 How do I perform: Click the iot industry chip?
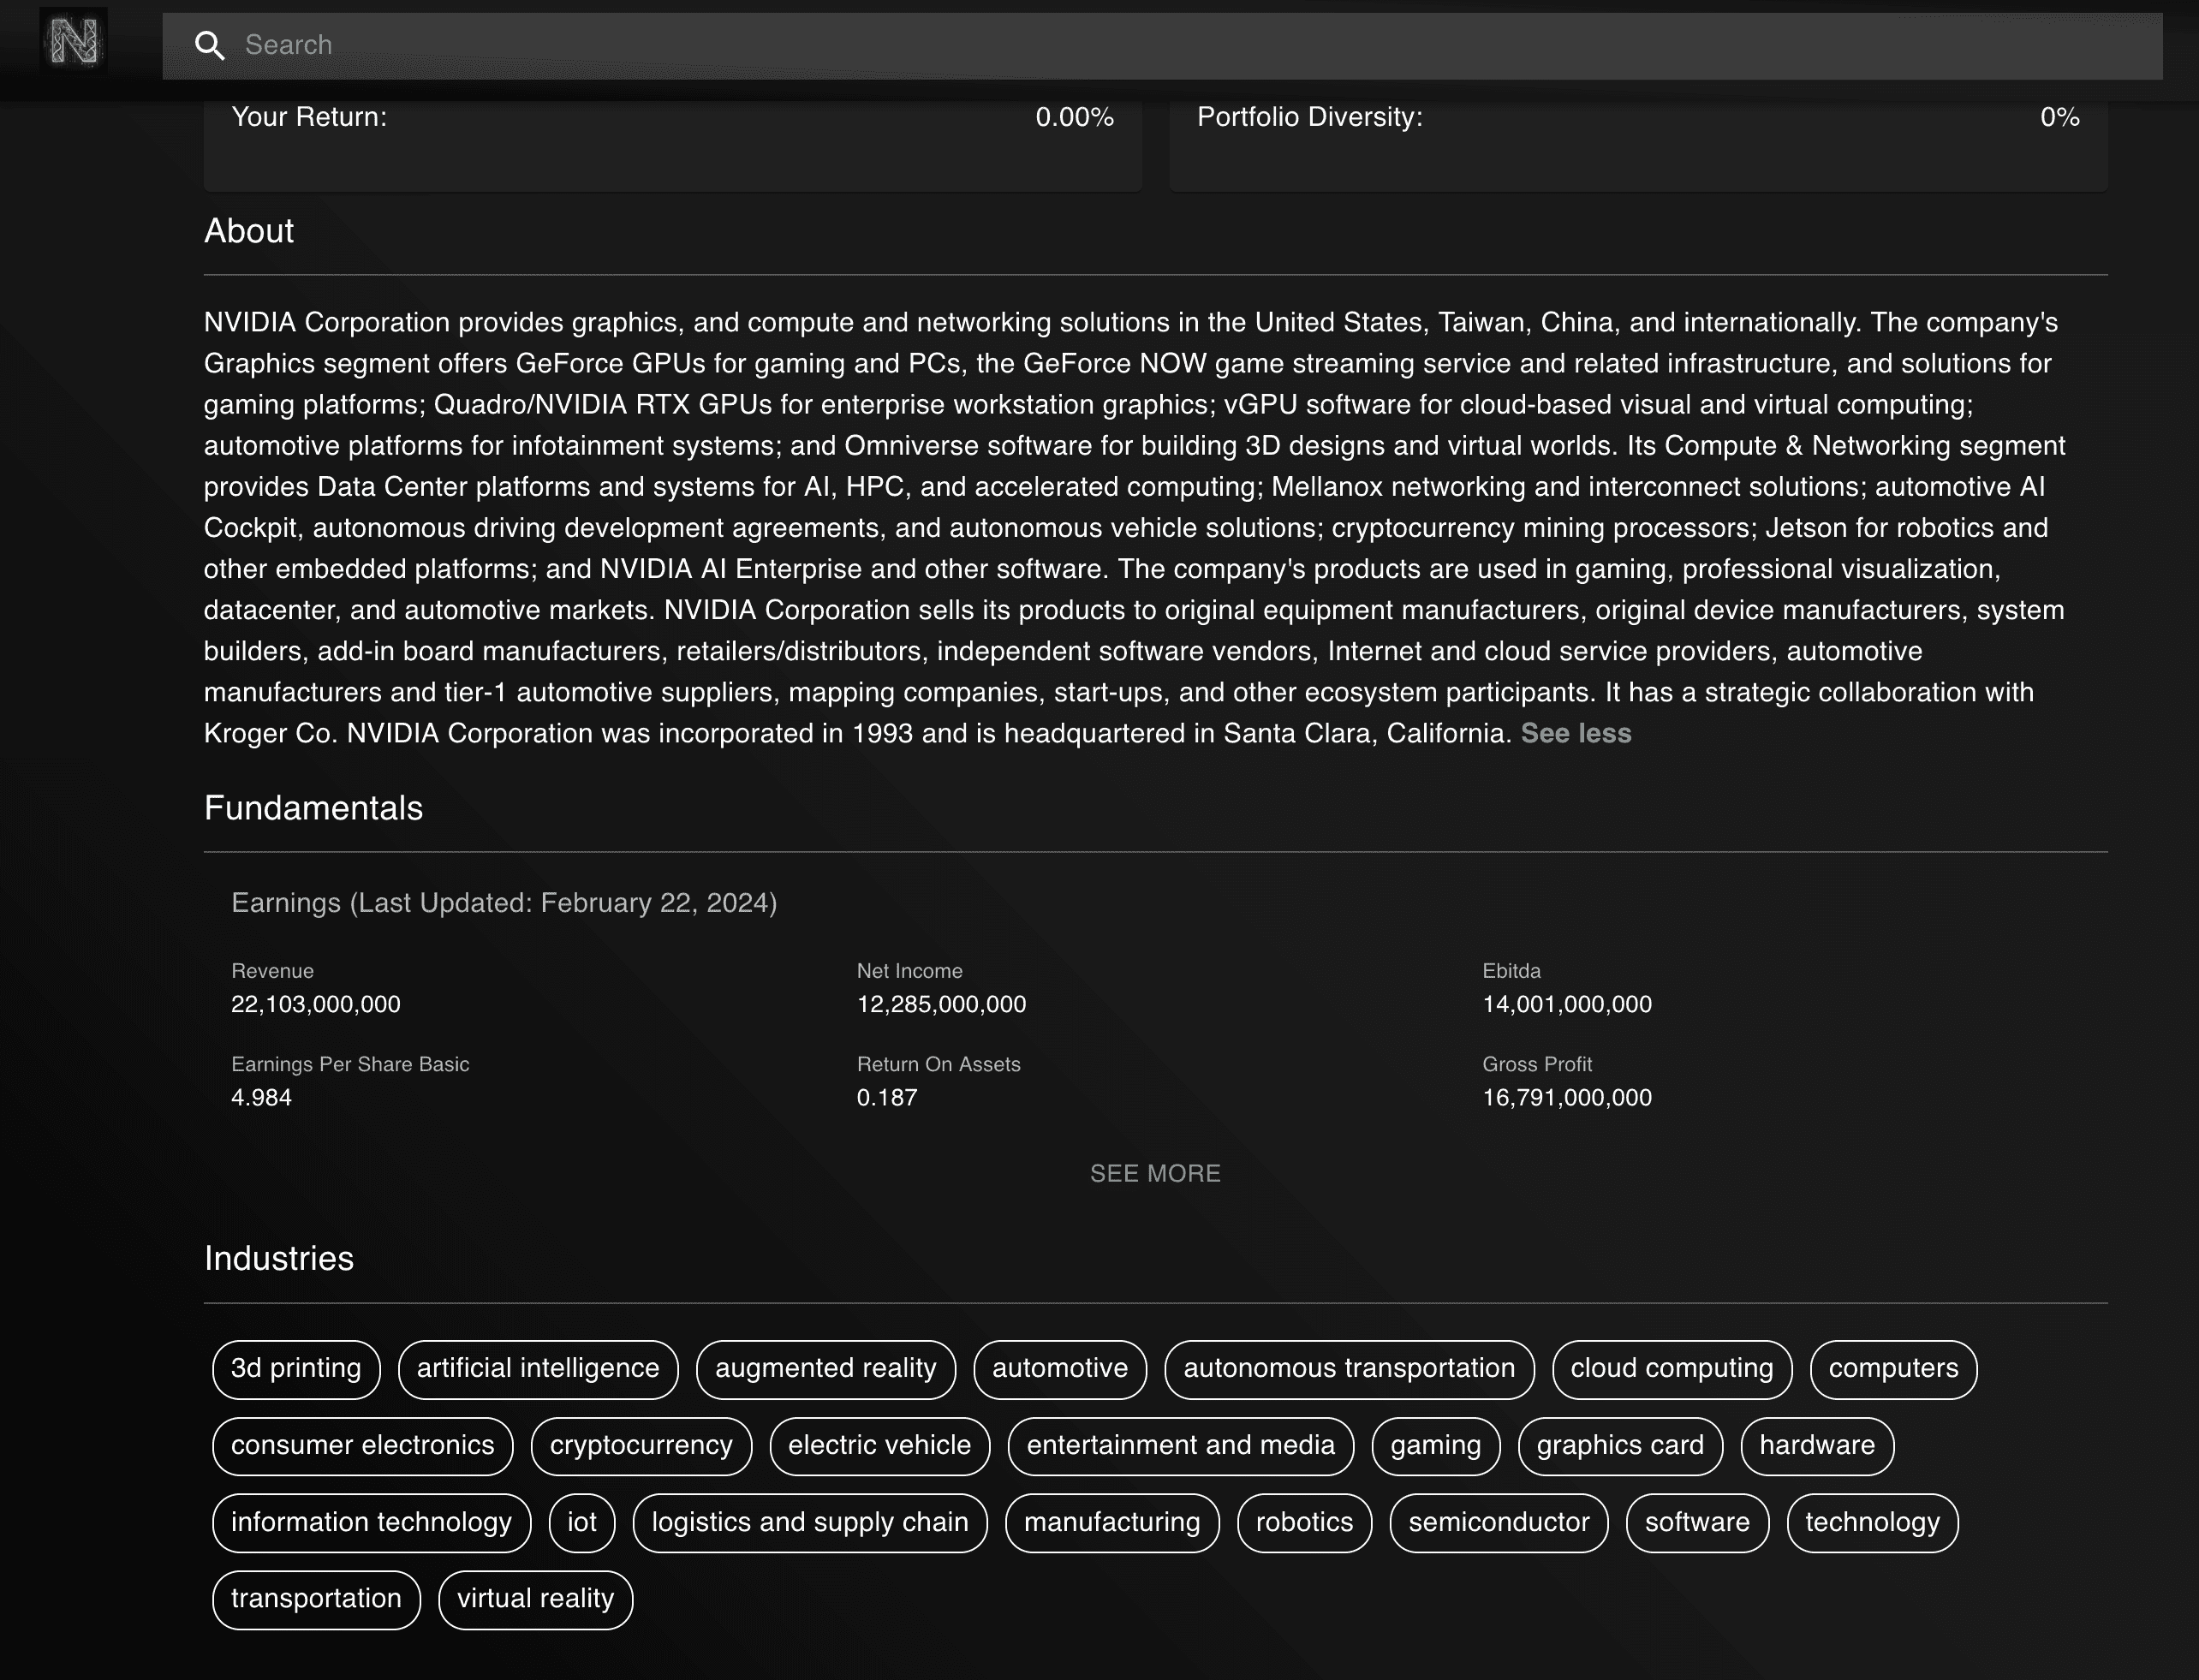[582, 1522]
